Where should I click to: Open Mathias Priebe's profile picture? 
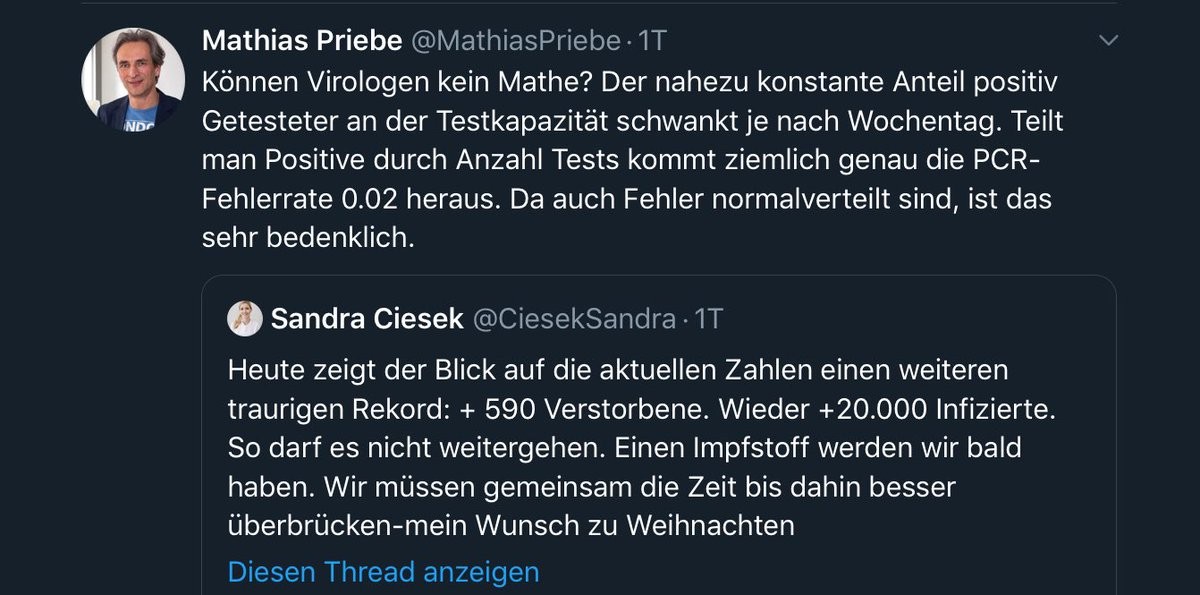[x=133, y=80]
